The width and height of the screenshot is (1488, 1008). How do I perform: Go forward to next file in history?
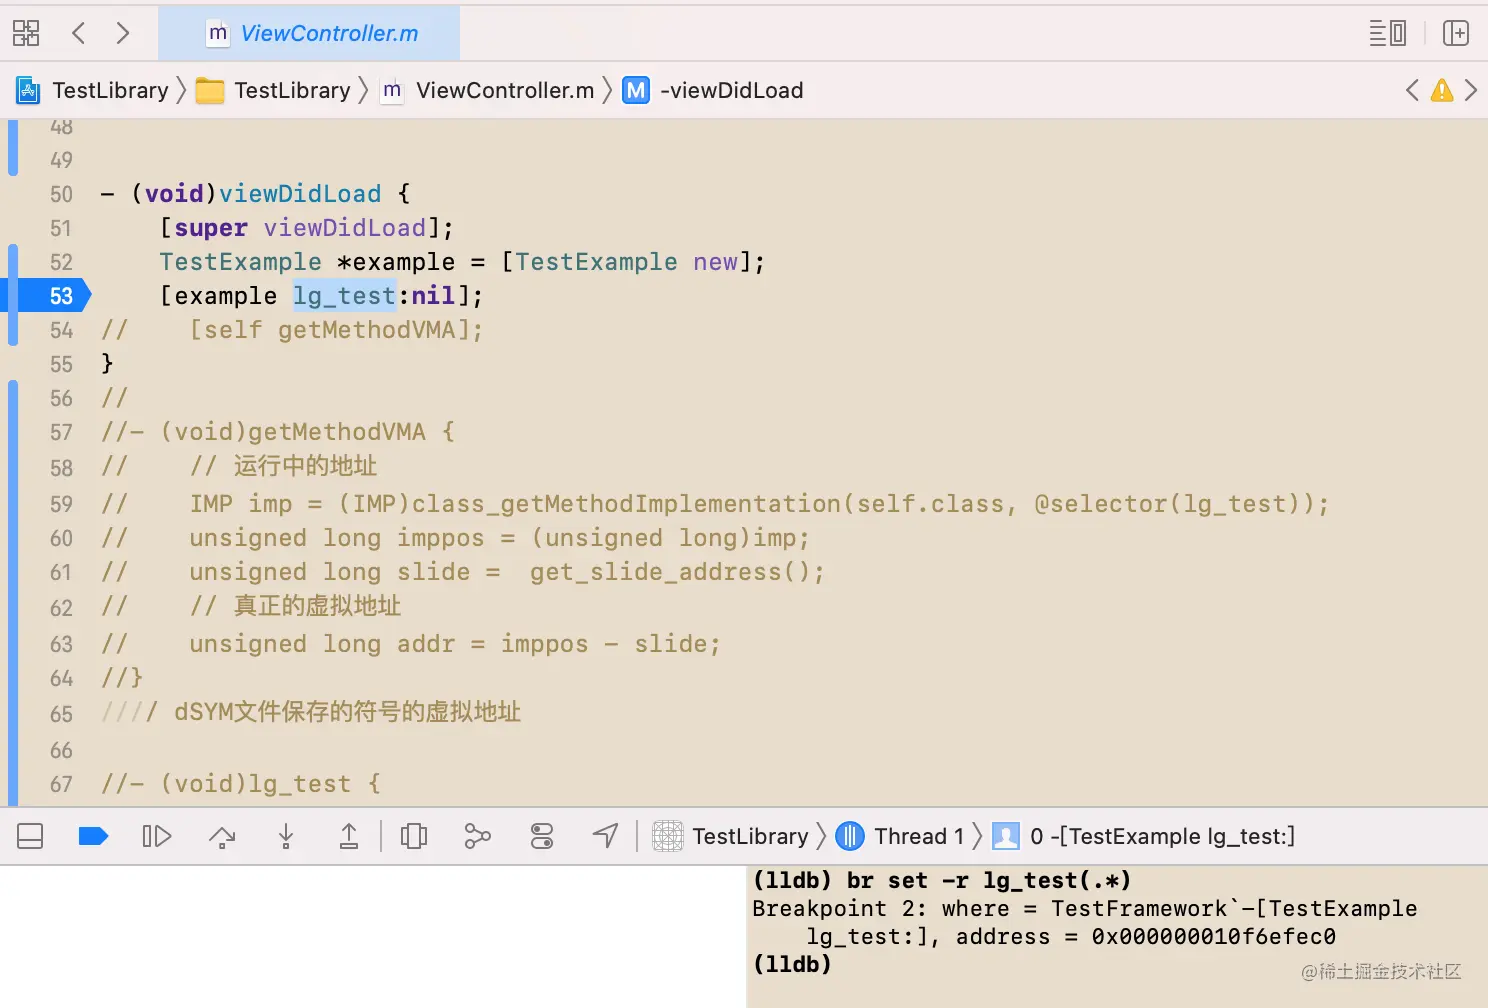[x=123, y=33]
